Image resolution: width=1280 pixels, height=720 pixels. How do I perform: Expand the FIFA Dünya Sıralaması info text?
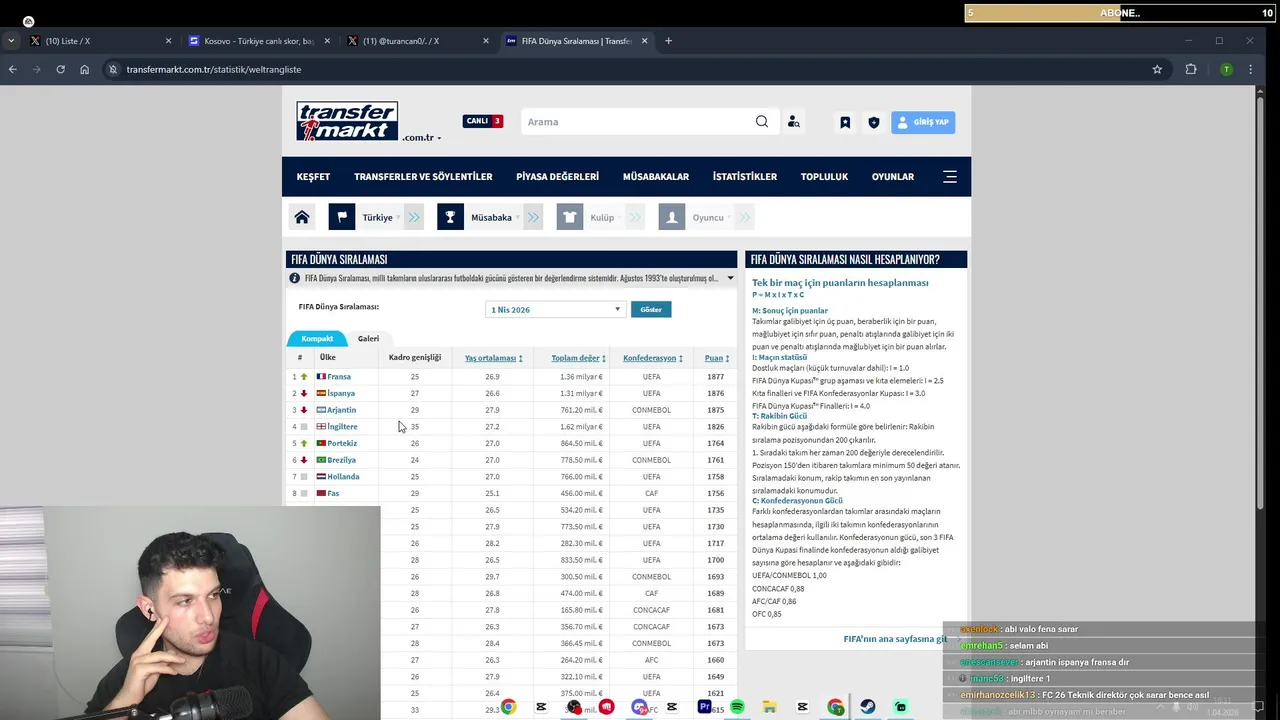click(x=730, y=278)
